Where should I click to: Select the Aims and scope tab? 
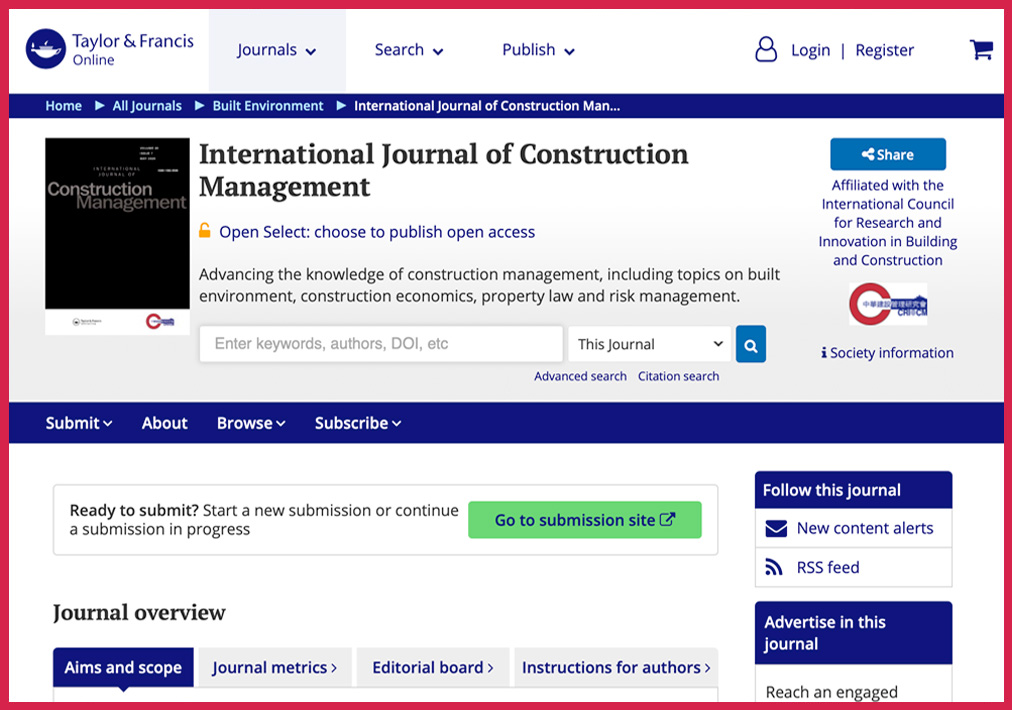point(123,667)
